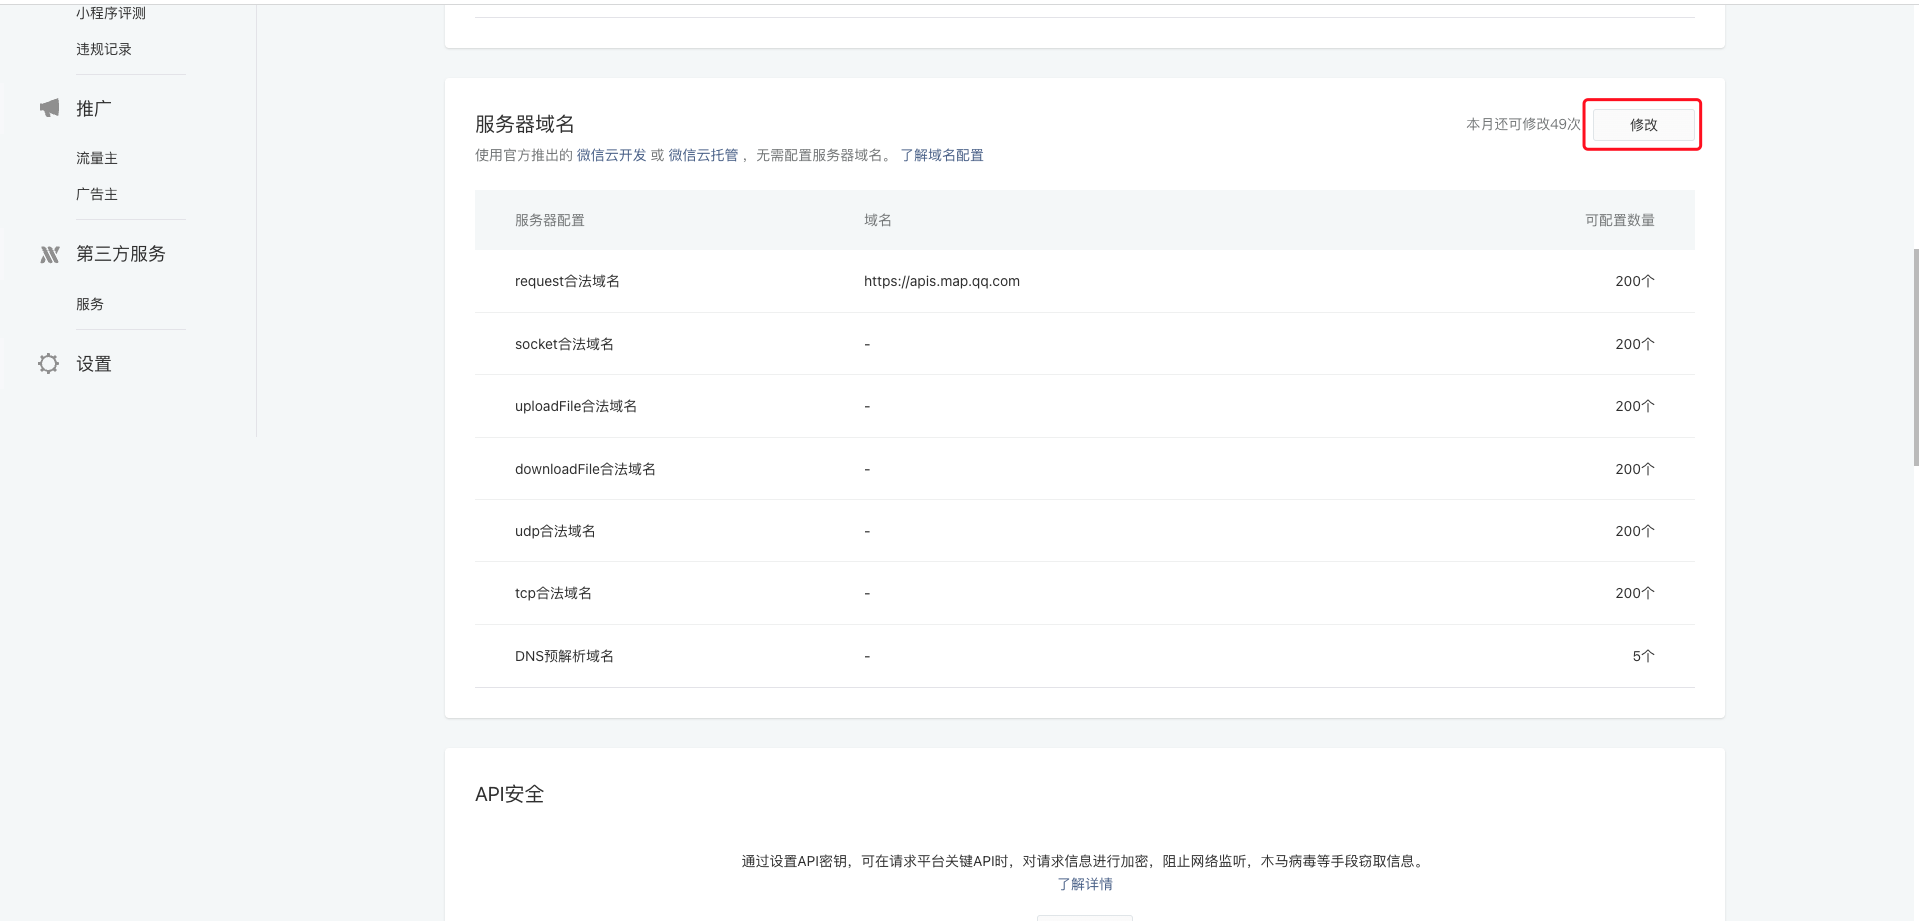This screenshot has height=921, width=1919.
Task: Select the DNS预解析域名 row label
Action: (x=564, y=656)
